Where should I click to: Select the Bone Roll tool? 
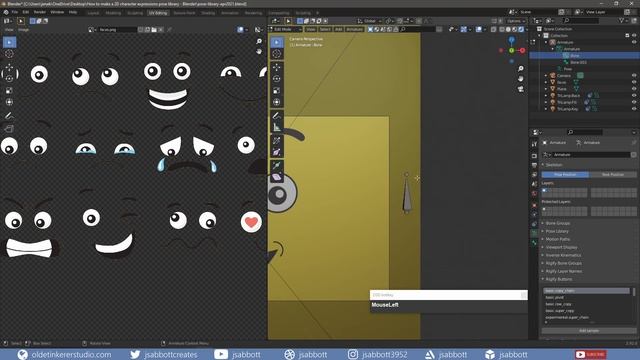[277, 140]
